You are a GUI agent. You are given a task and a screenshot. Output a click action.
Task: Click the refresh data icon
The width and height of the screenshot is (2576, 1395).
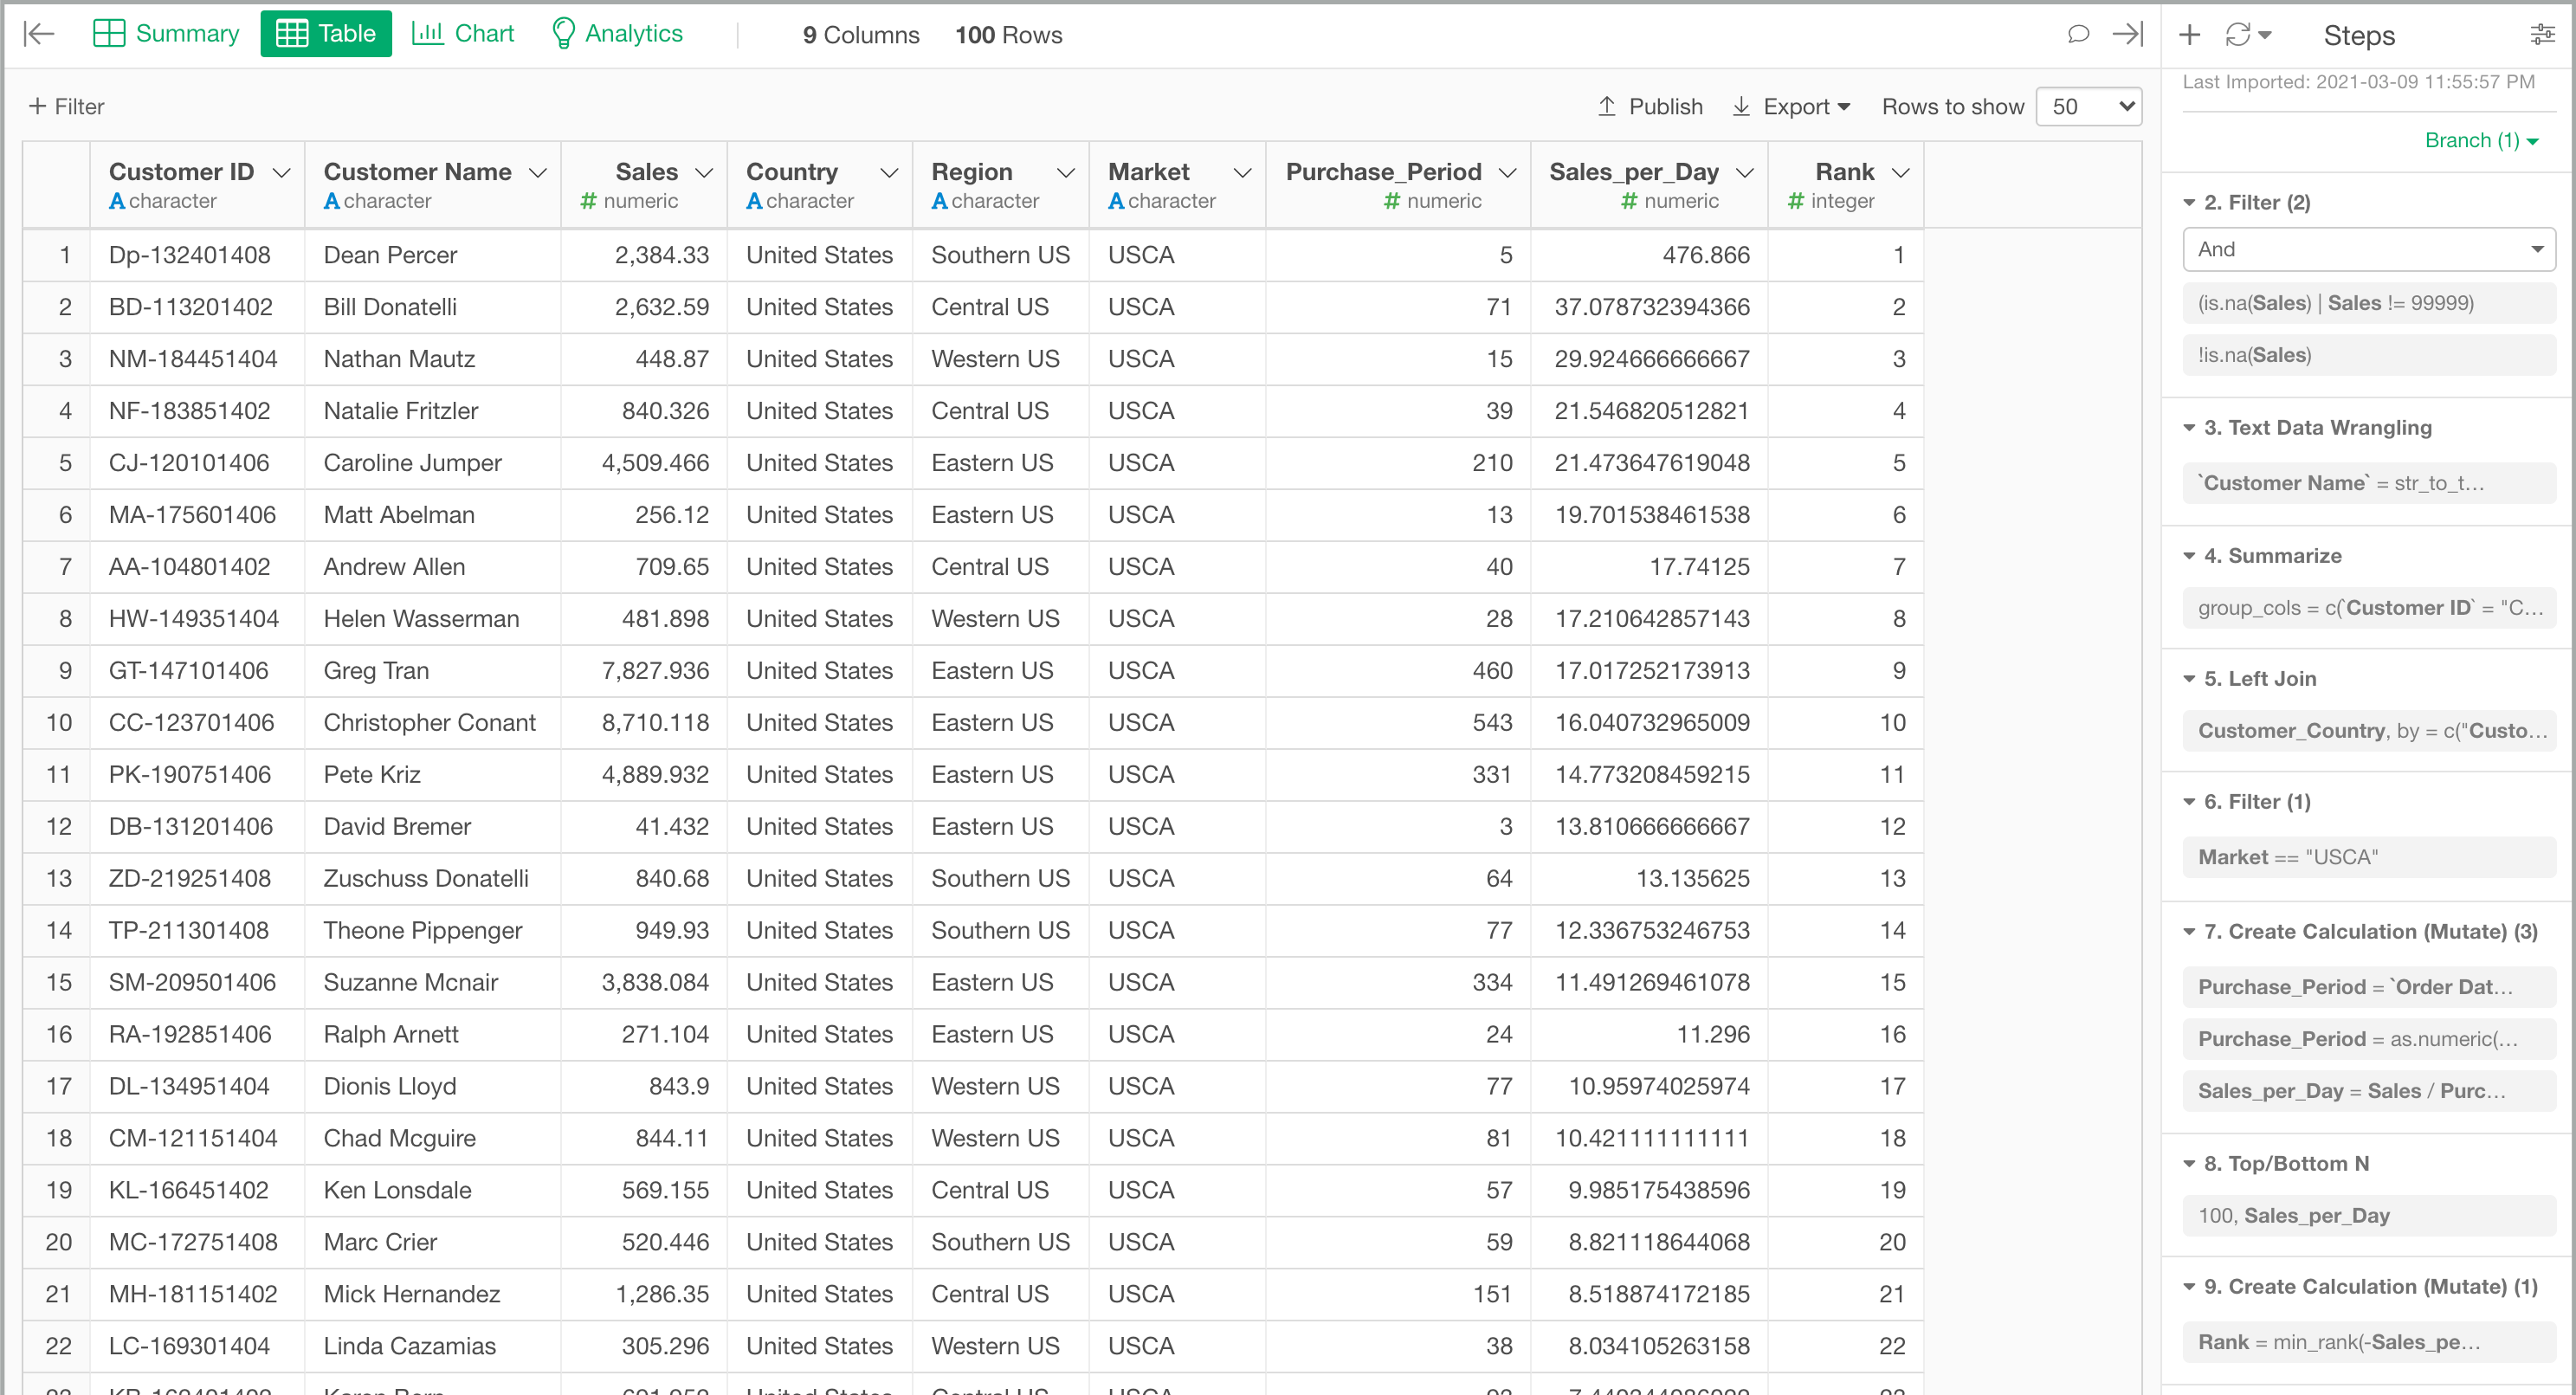coord(2238,35)
